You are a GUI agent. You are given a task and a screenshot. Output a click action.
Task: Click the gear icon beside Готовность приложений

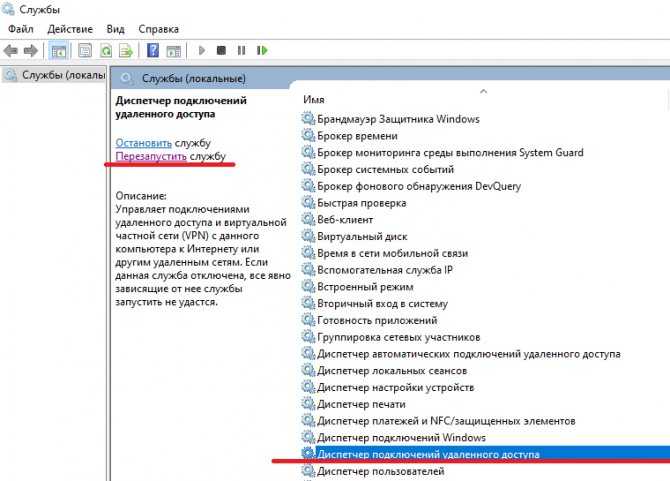click(x=308, y=320)
